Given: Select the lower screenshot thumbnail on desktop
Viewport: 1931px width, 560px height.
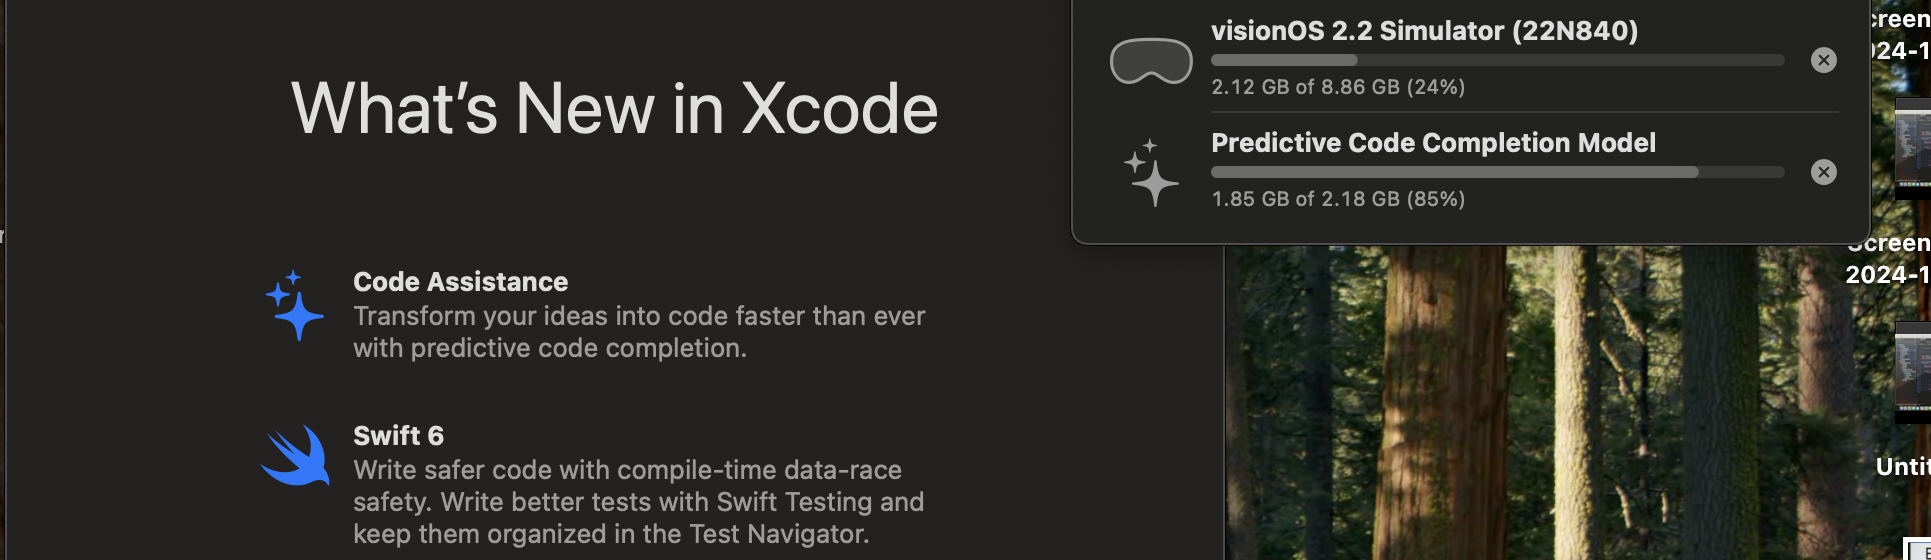Looking at the screenshot, I should (1913, 372).
